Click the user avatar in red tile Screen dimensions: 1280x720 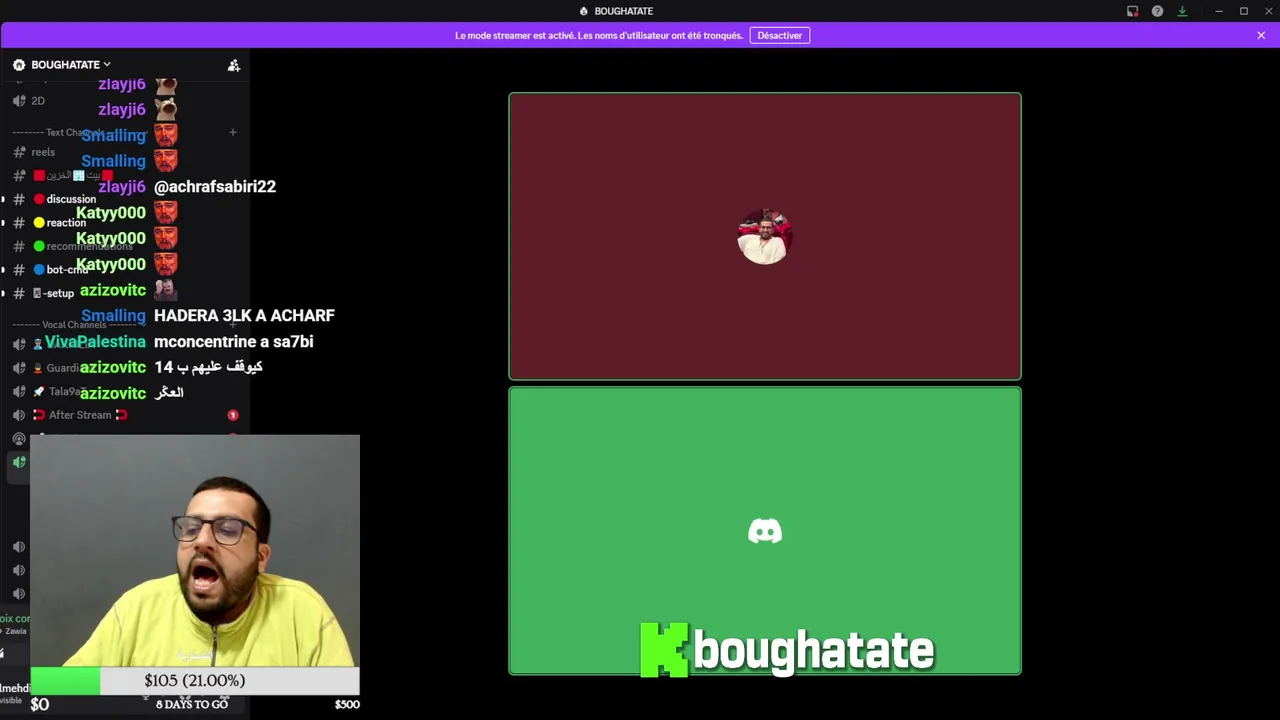765,236
